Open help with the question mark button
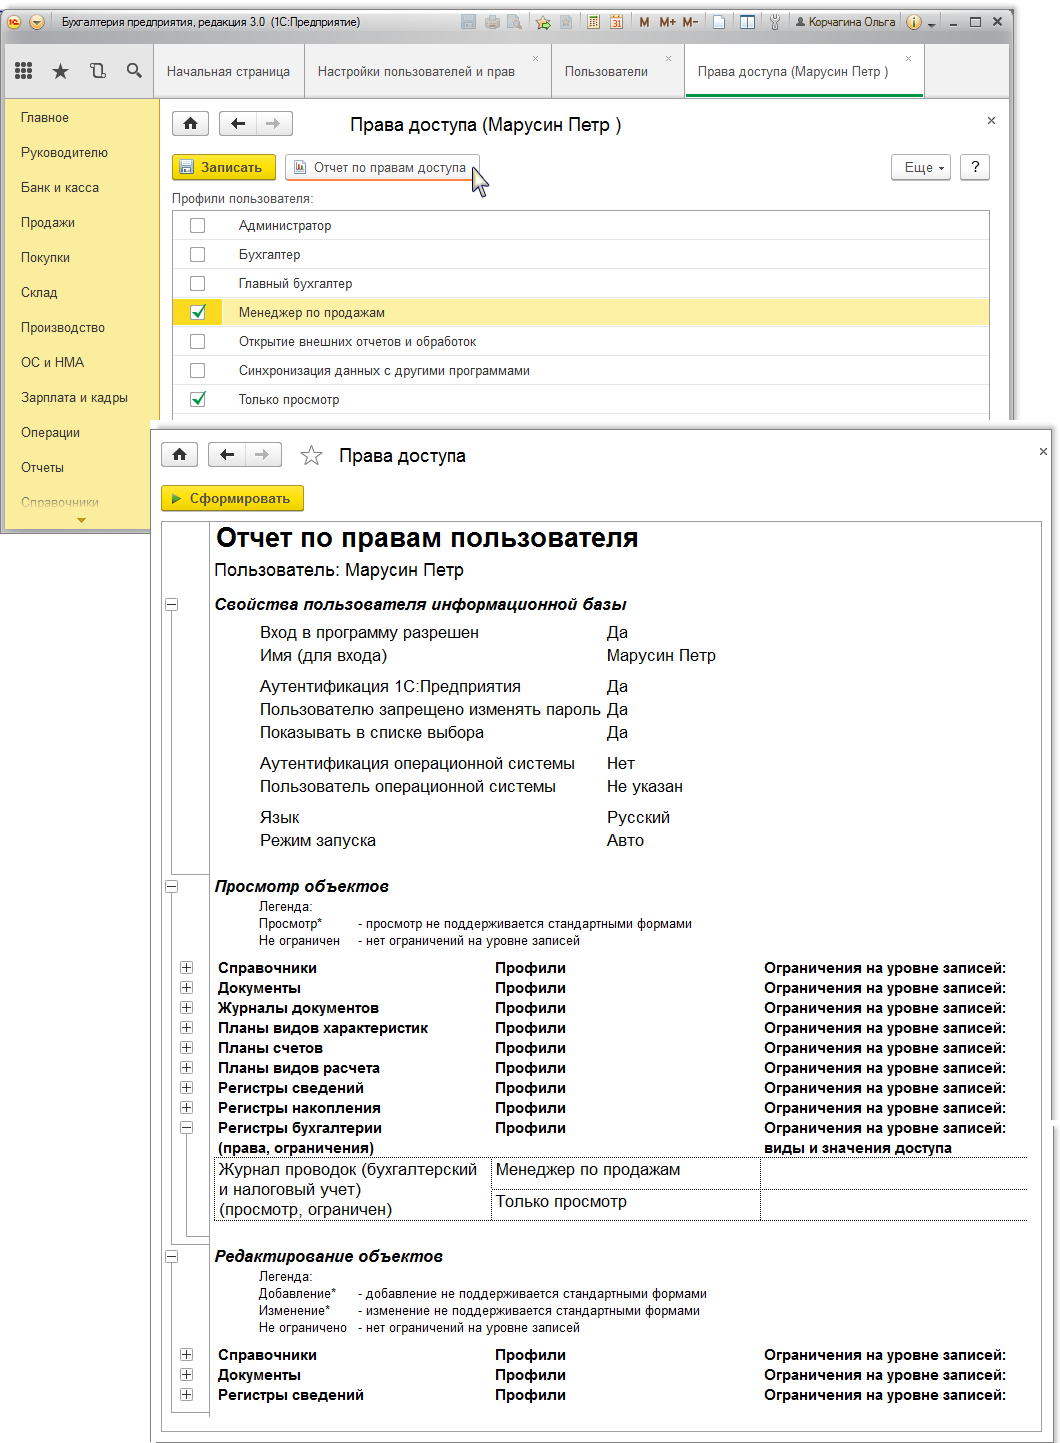This screenshot has height=1443, width=1060. coord(975,168)
